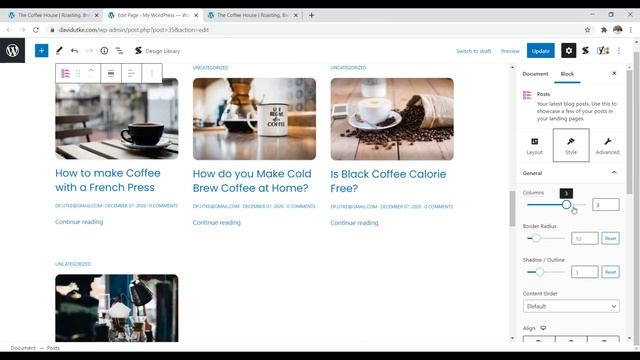
Task: Preview the page
Action: tap(510, 51)
